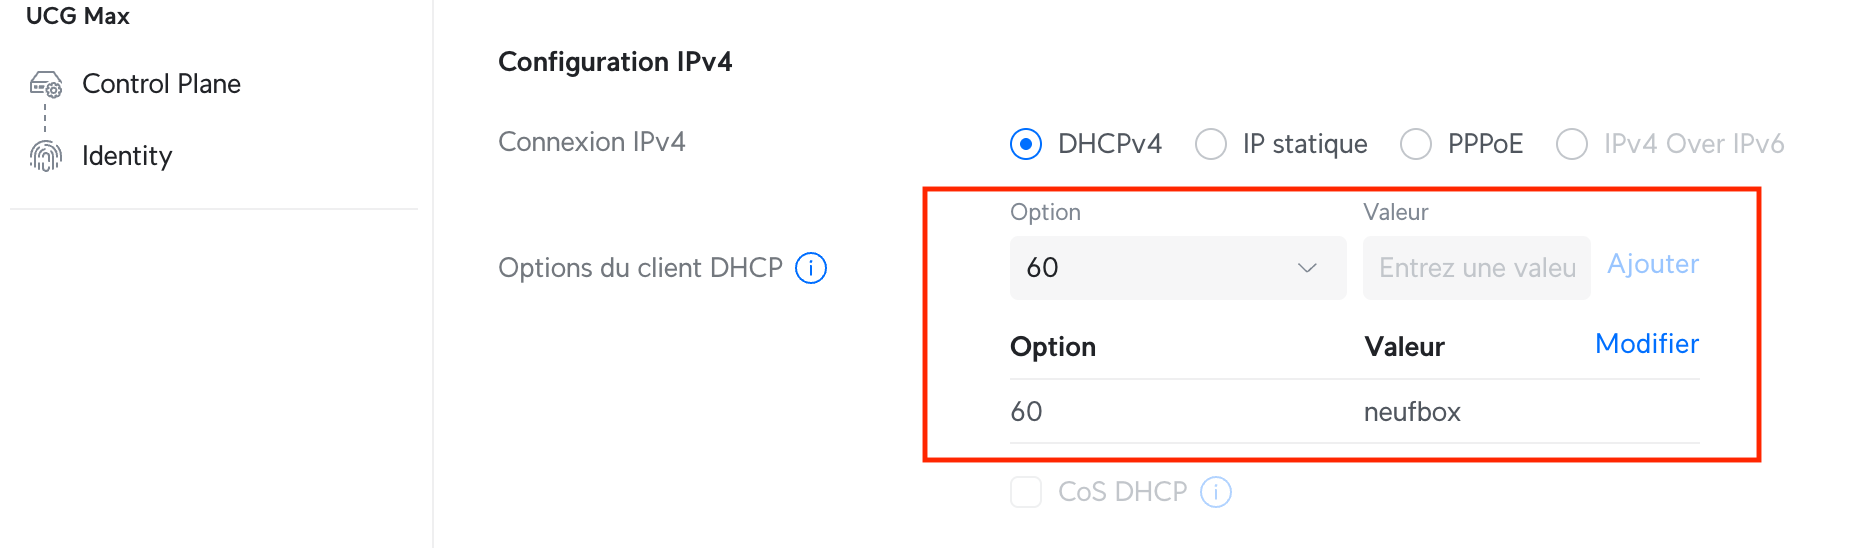Click the Identity fingerprint icon
The height and width of the screenshot is (548, 1854).
[x=46, y=156]
